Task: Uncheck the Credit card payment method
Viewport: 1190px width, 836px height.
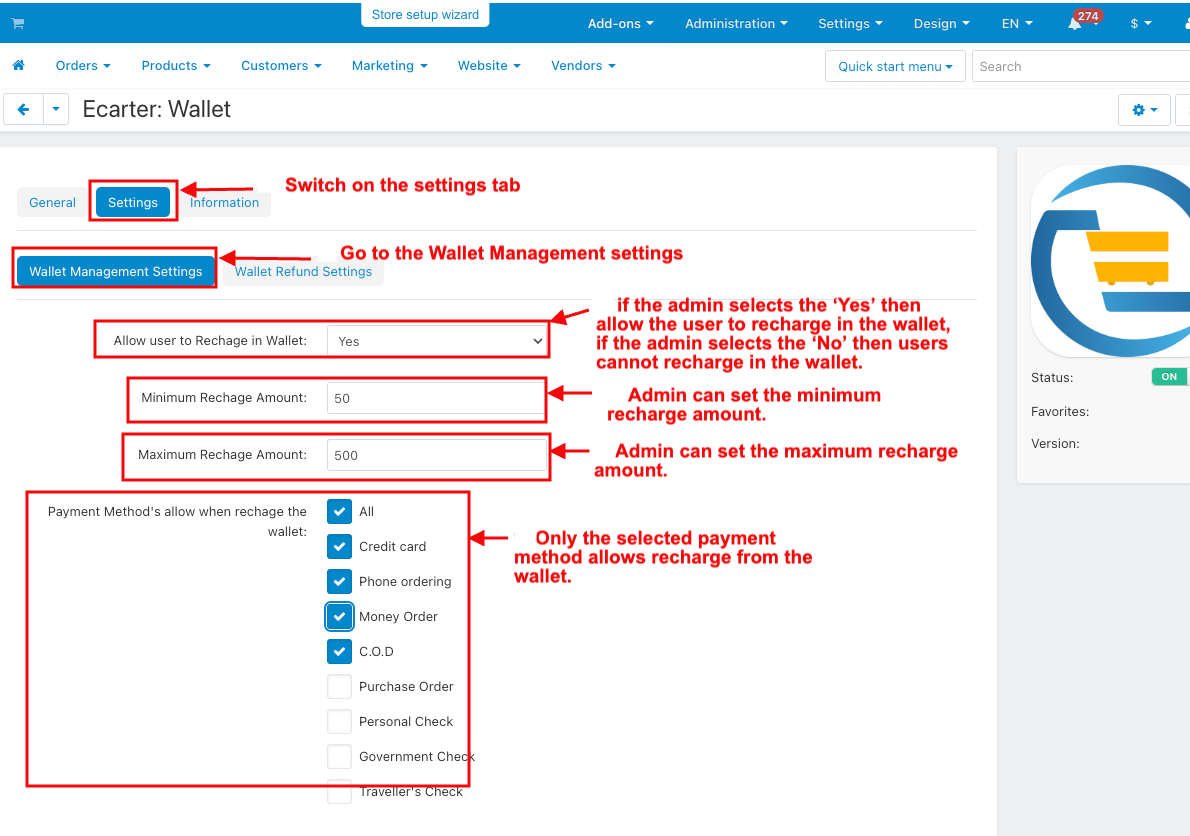Action: (340, 547)
